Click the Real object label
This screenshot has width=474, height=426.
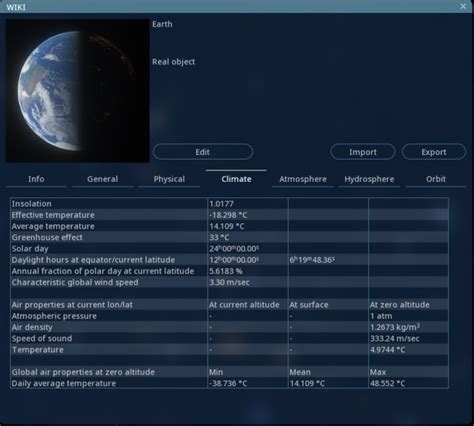pos(174,62)
